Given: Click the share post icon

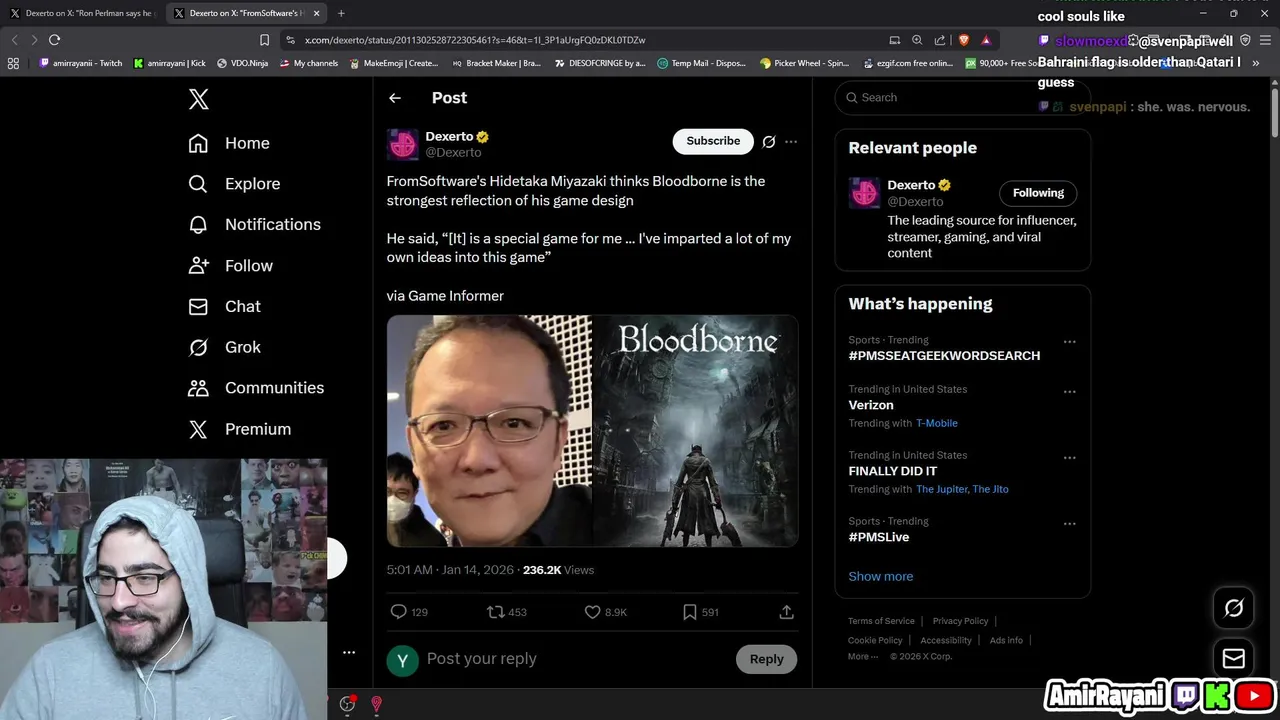Looking at the screenshot, I should pos(786,612).
